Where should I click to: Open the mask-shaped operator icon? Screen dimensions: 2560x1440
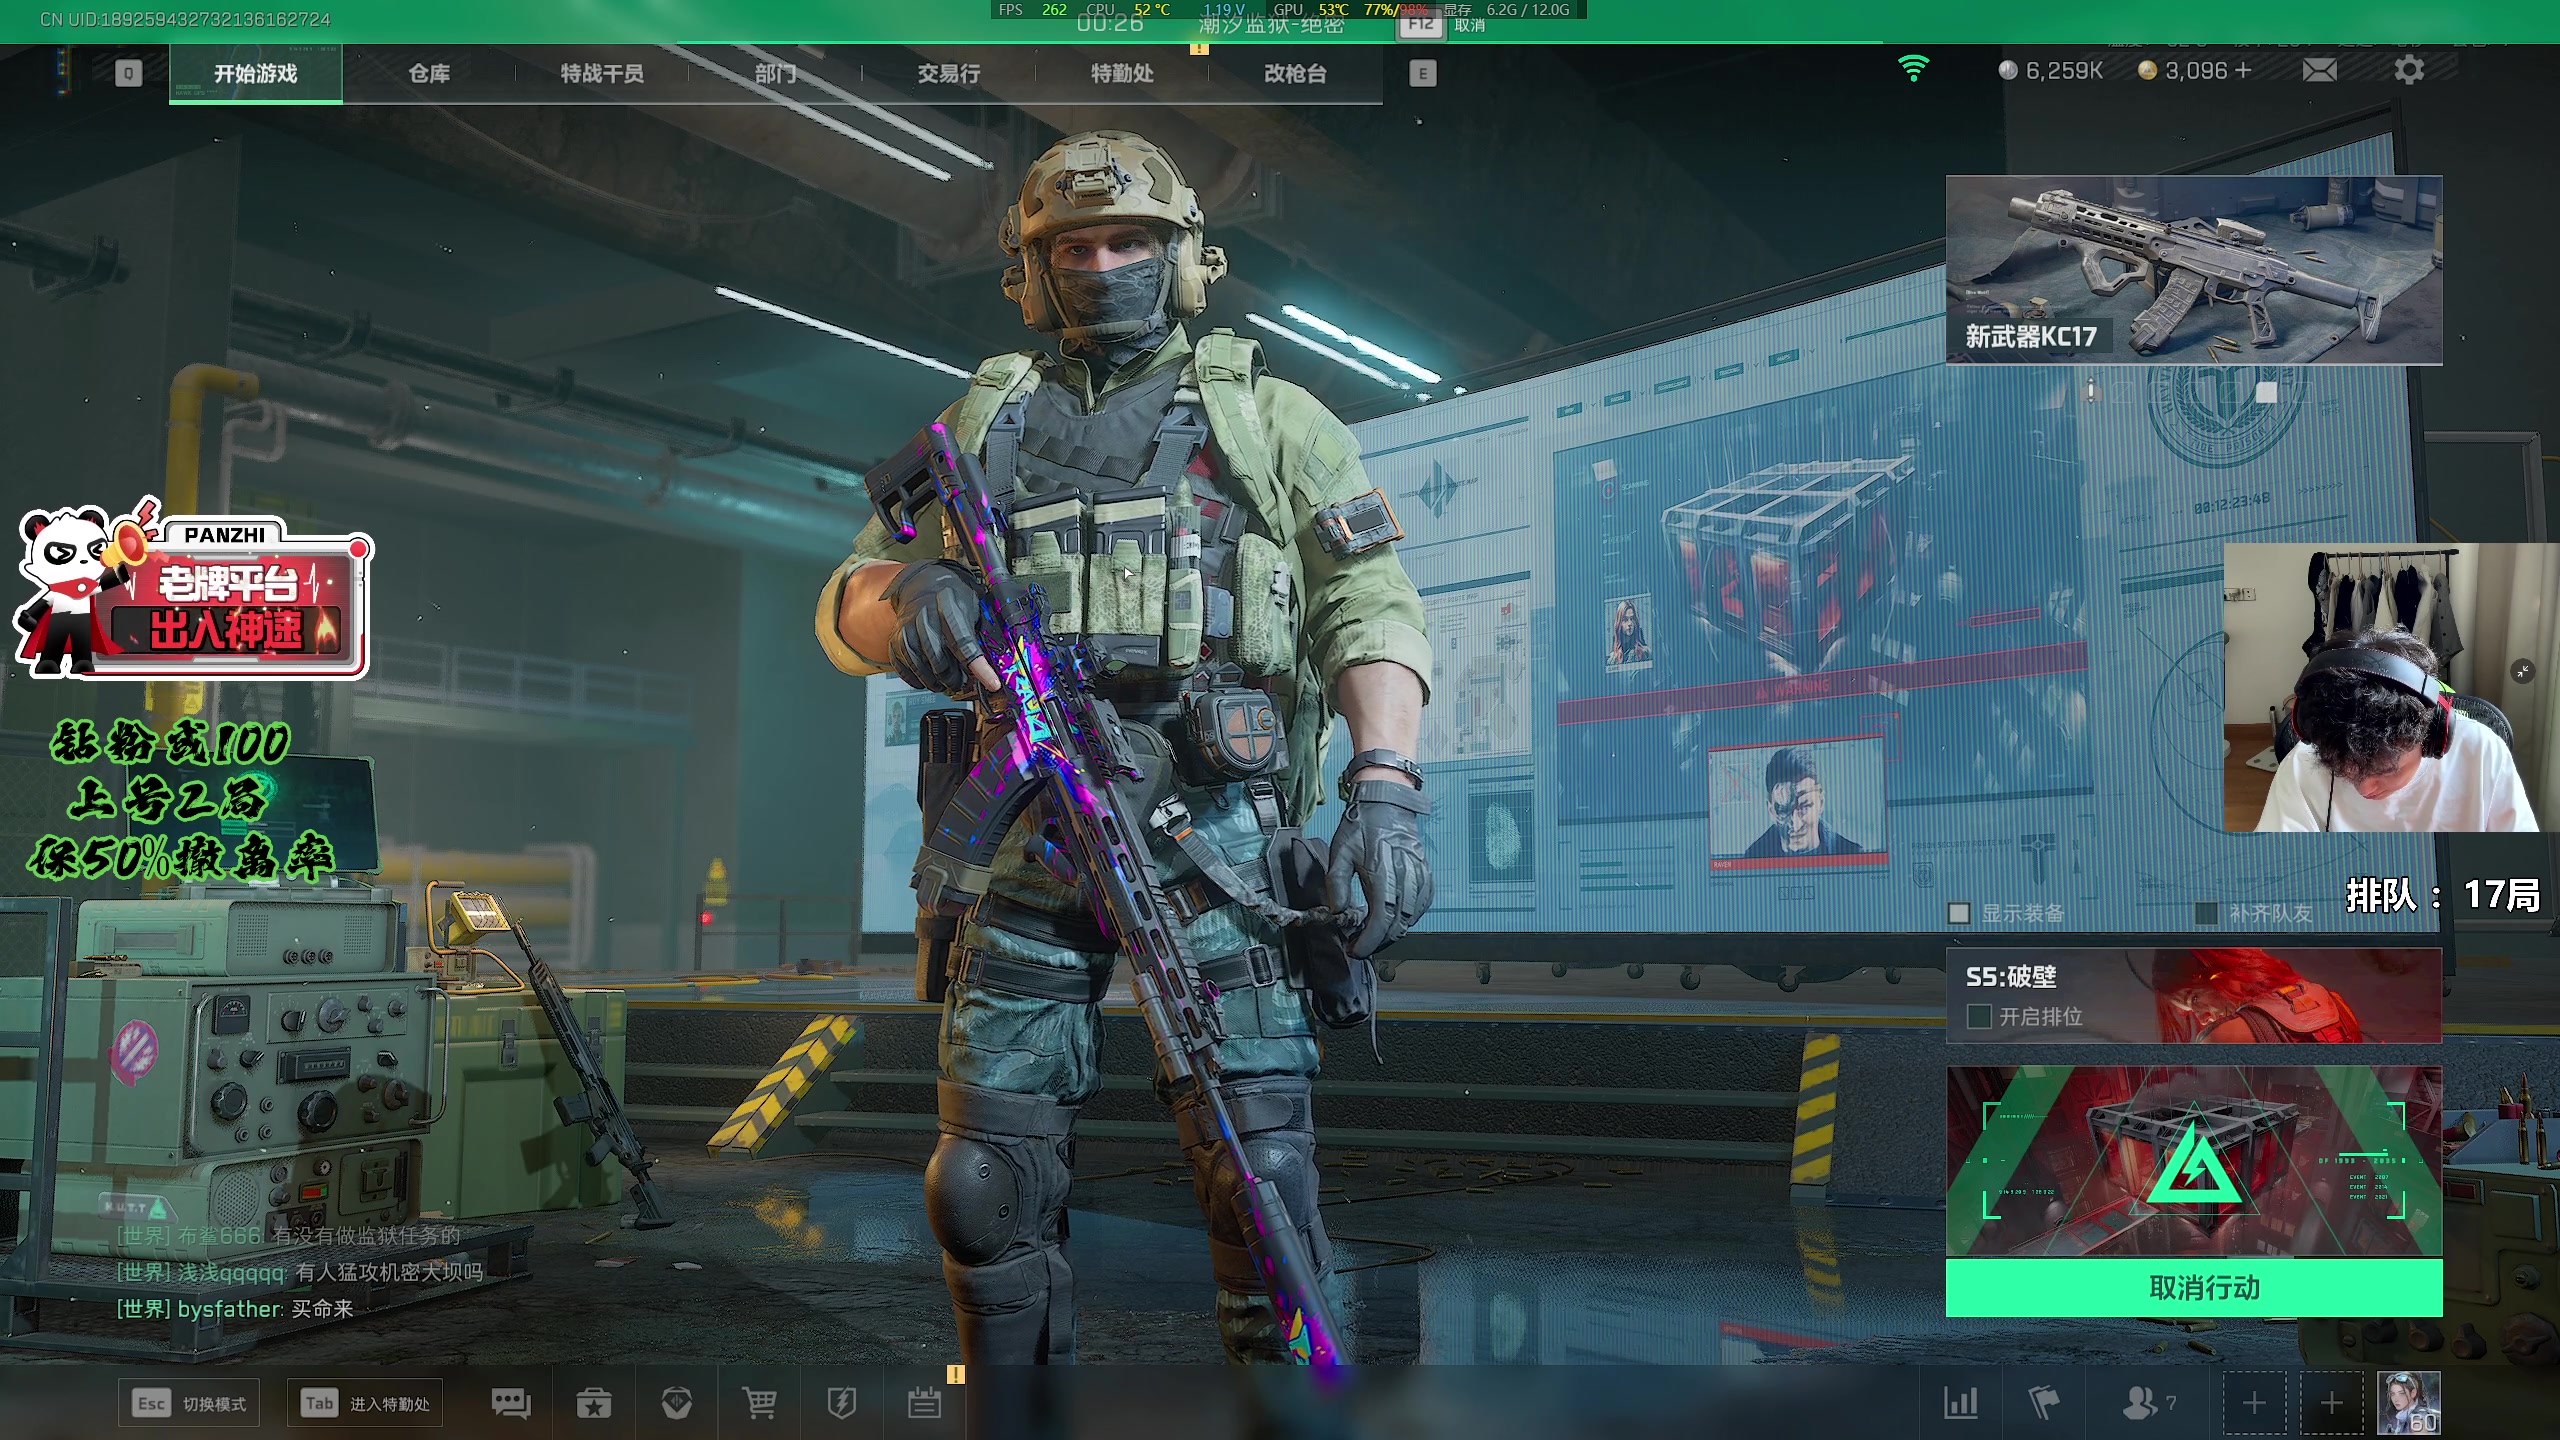coord(677,1404)
